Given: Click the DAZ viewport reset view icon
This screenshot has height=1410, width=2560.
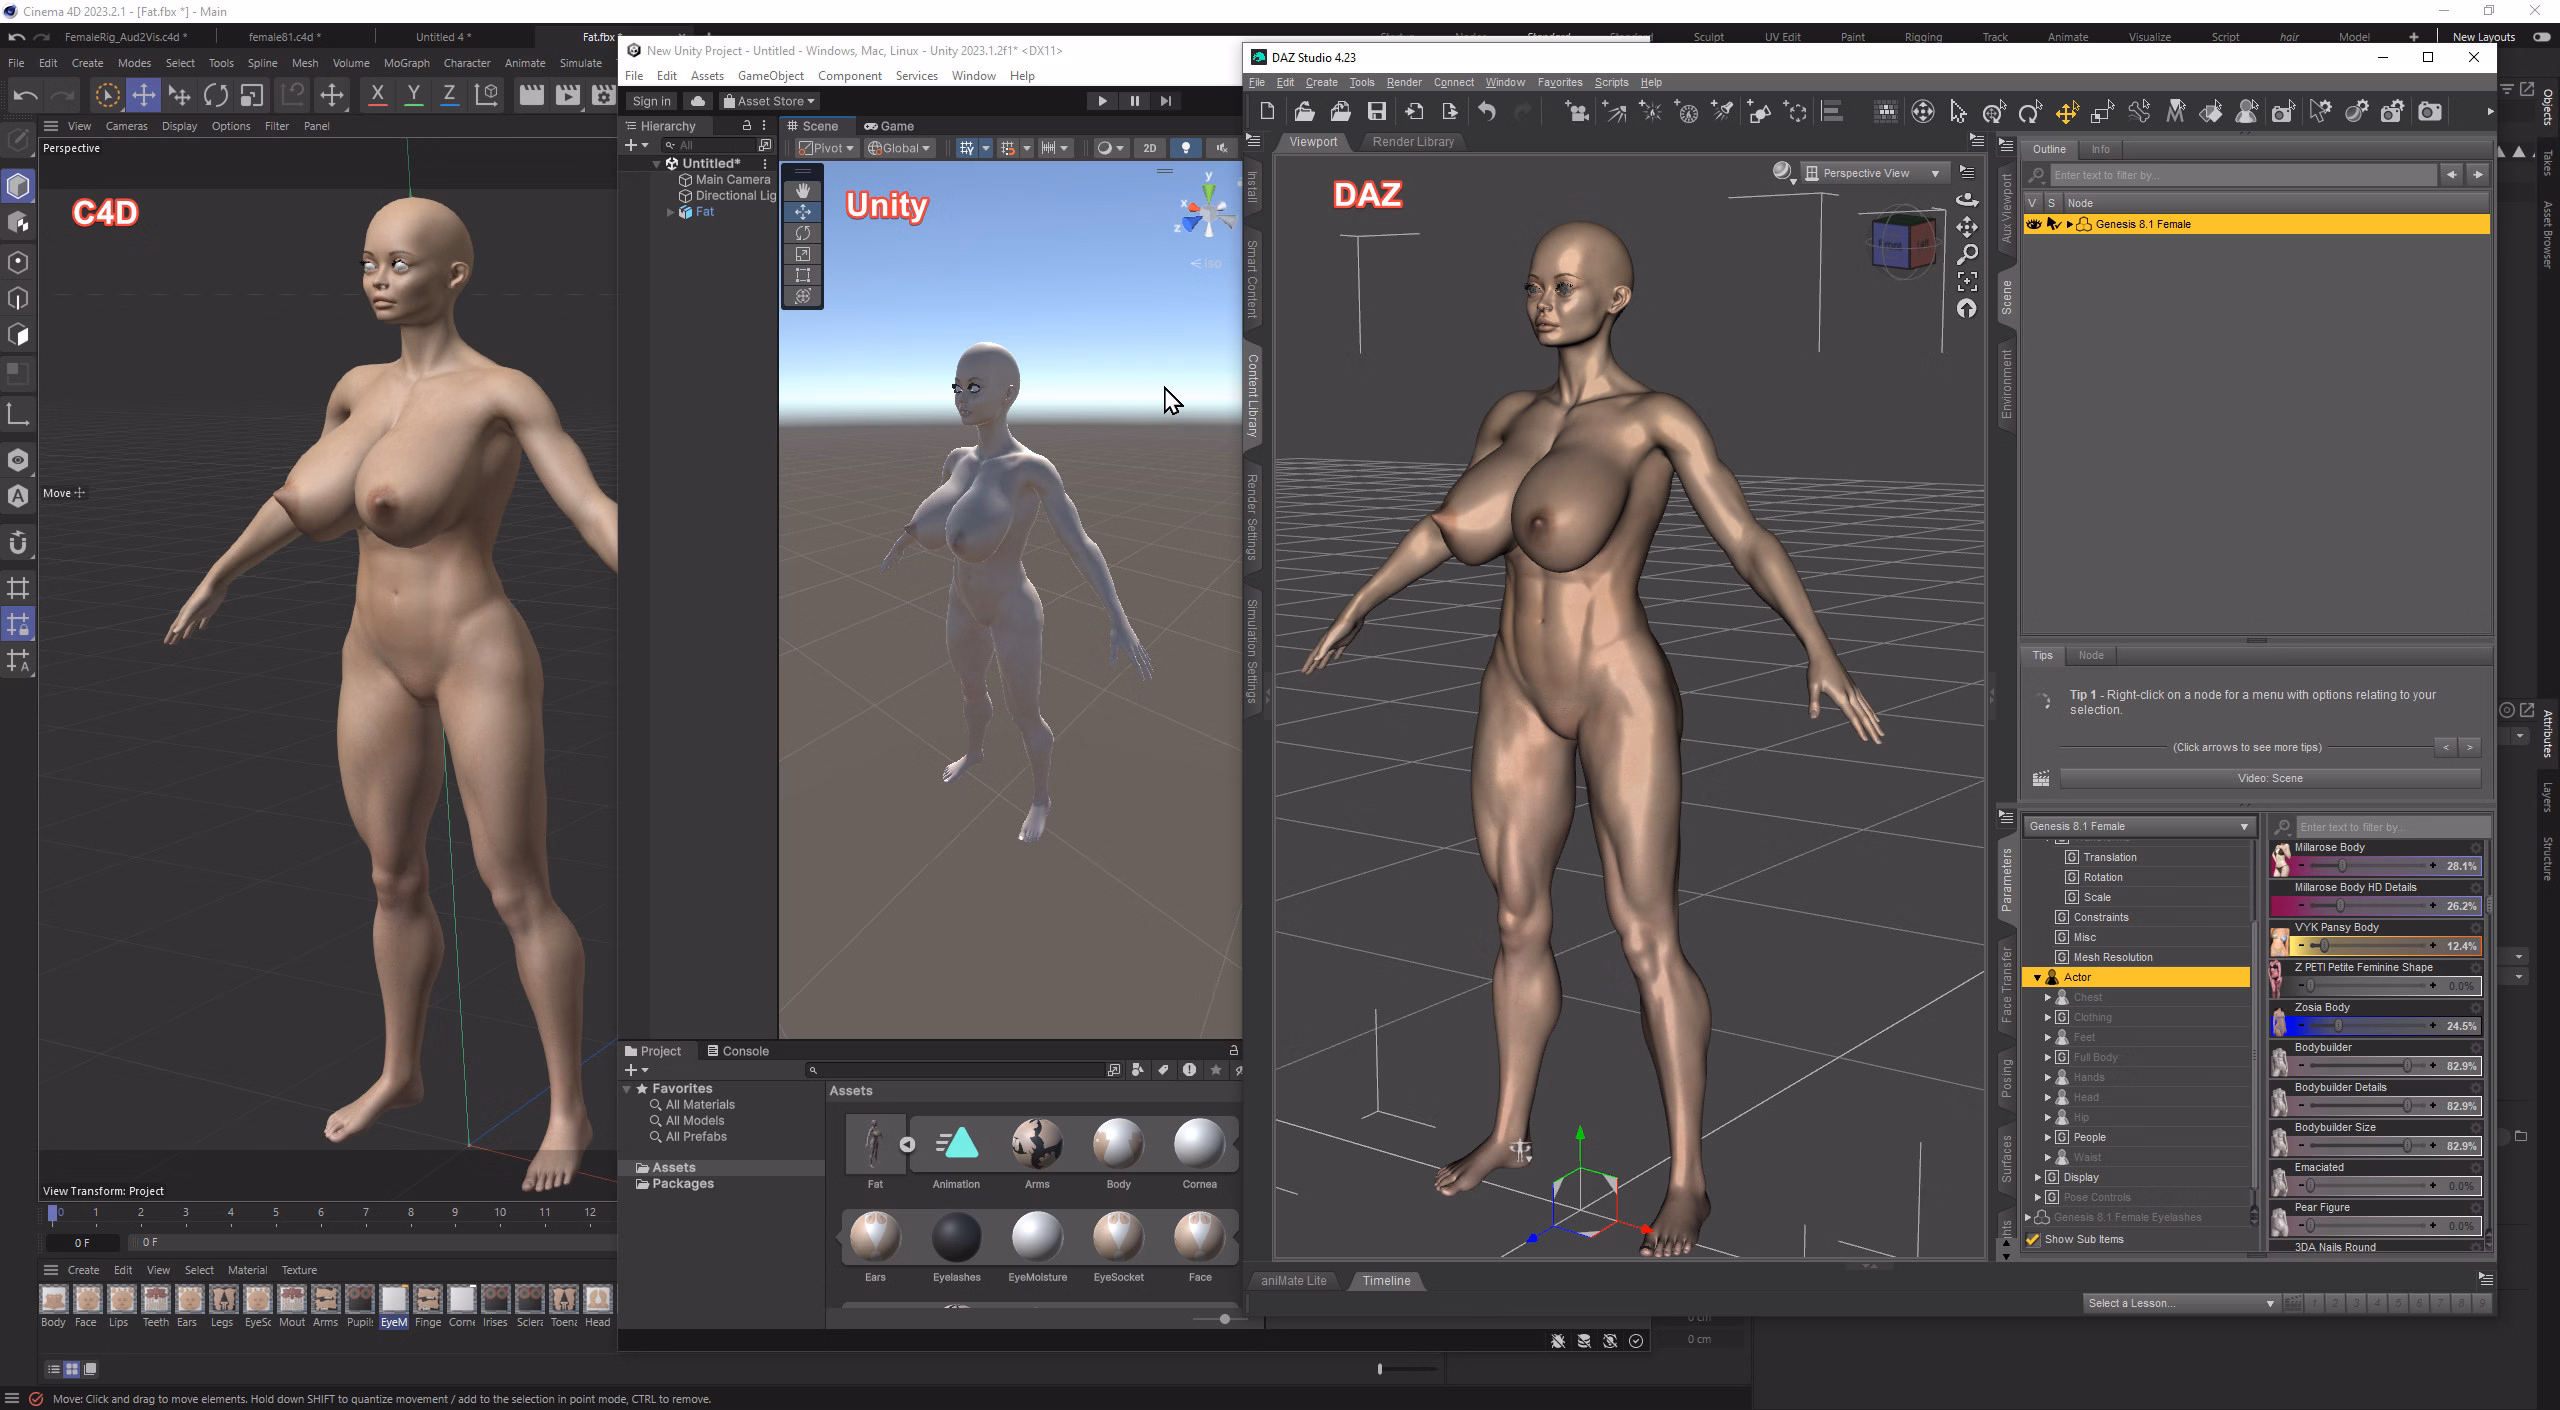Looking at the screenshot, I should coord(1967,309).
